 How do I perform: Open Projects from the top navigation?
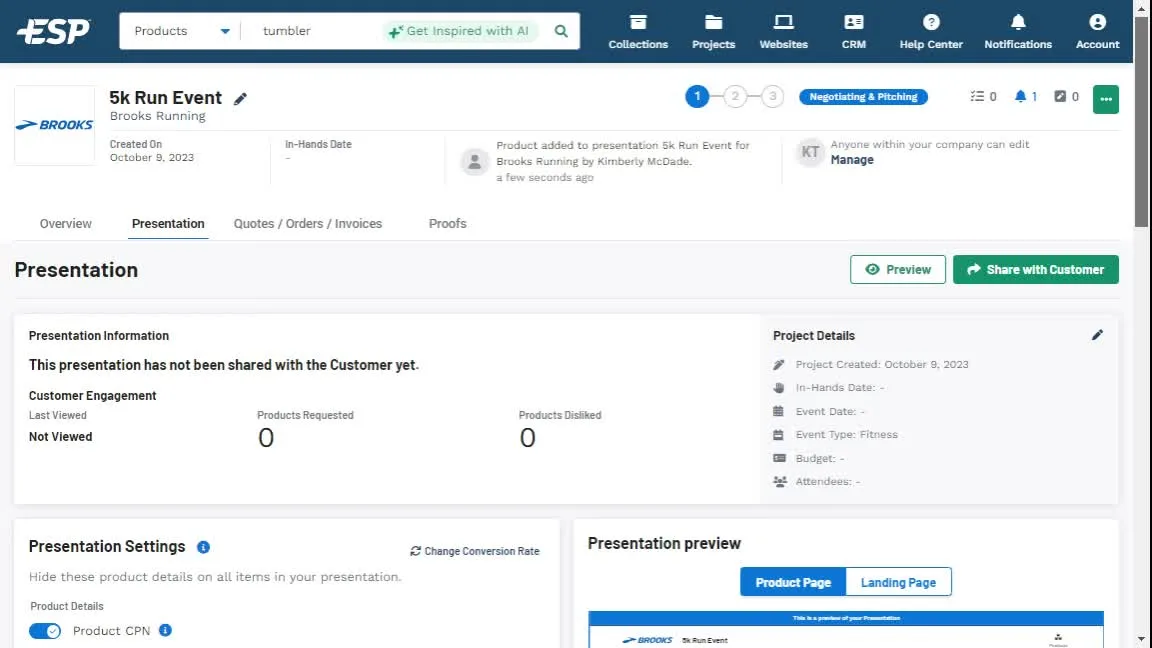pos(713,32)
